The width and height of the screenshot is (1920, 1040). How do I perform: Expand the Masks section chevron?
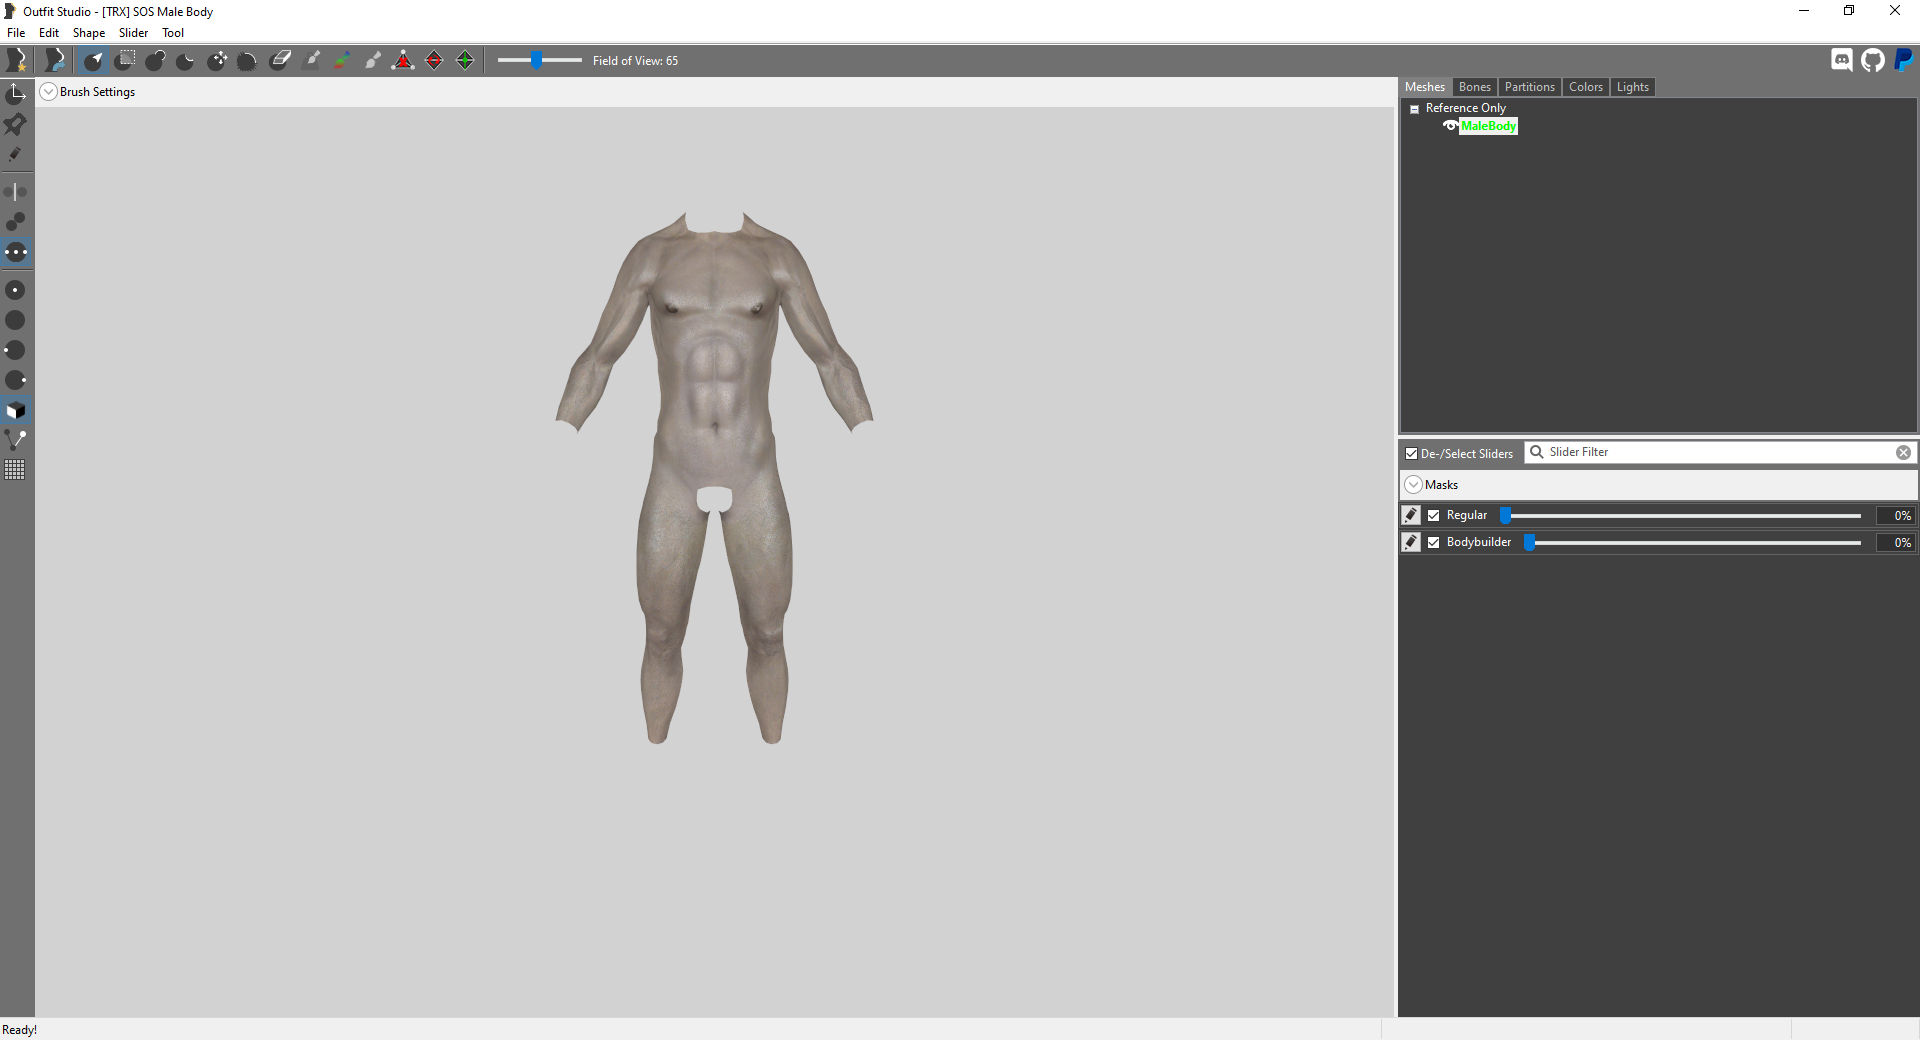(x=1413, y=485)
